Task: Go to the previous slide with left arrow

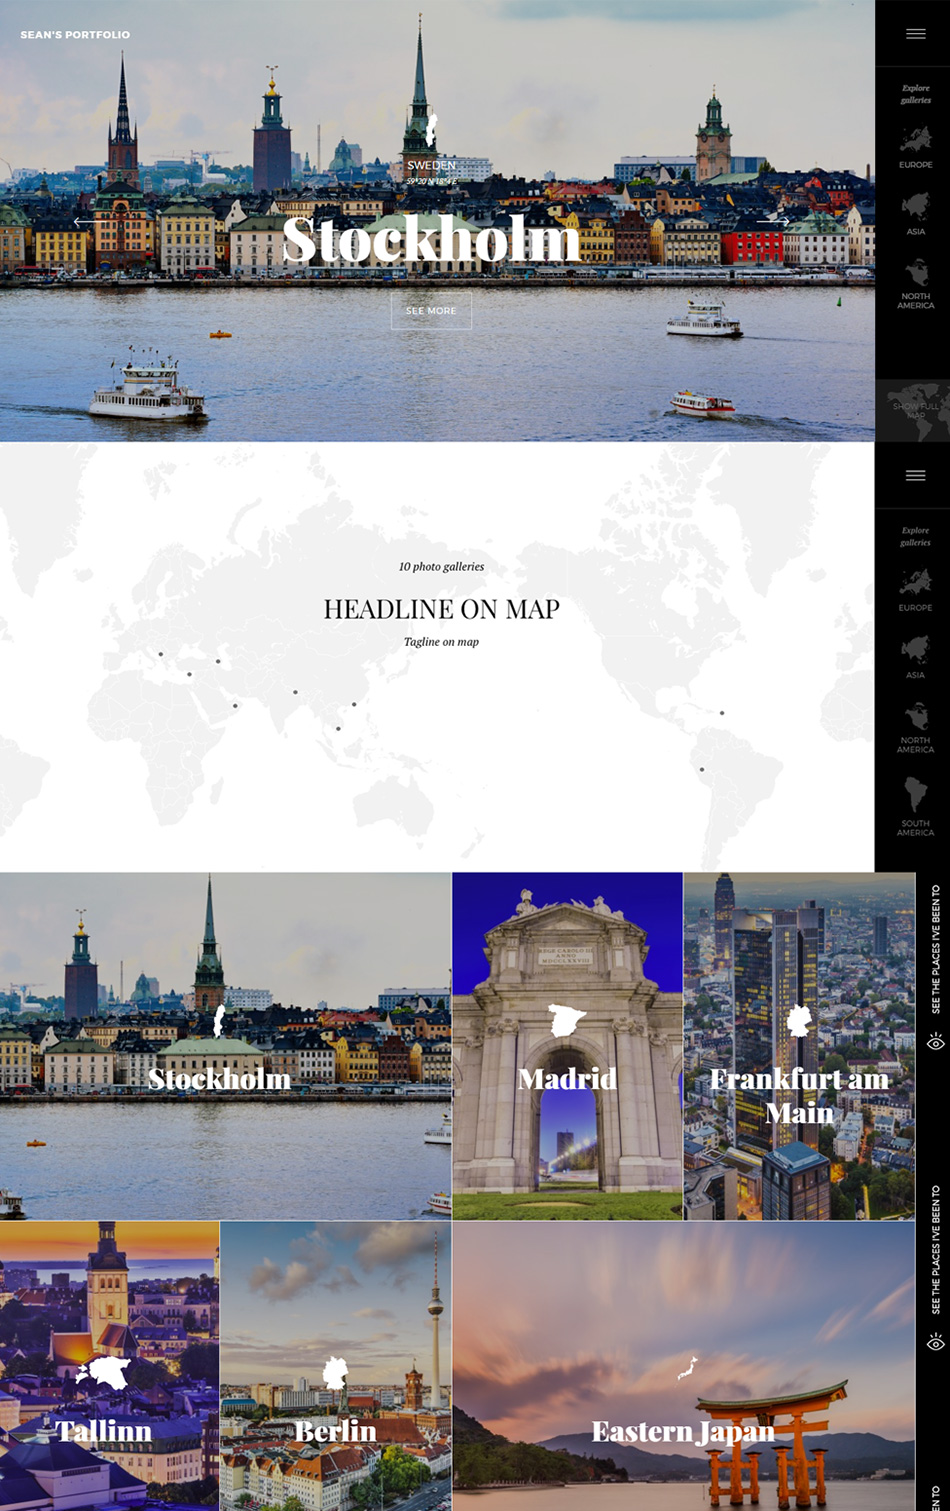Action: coord(84,222)
